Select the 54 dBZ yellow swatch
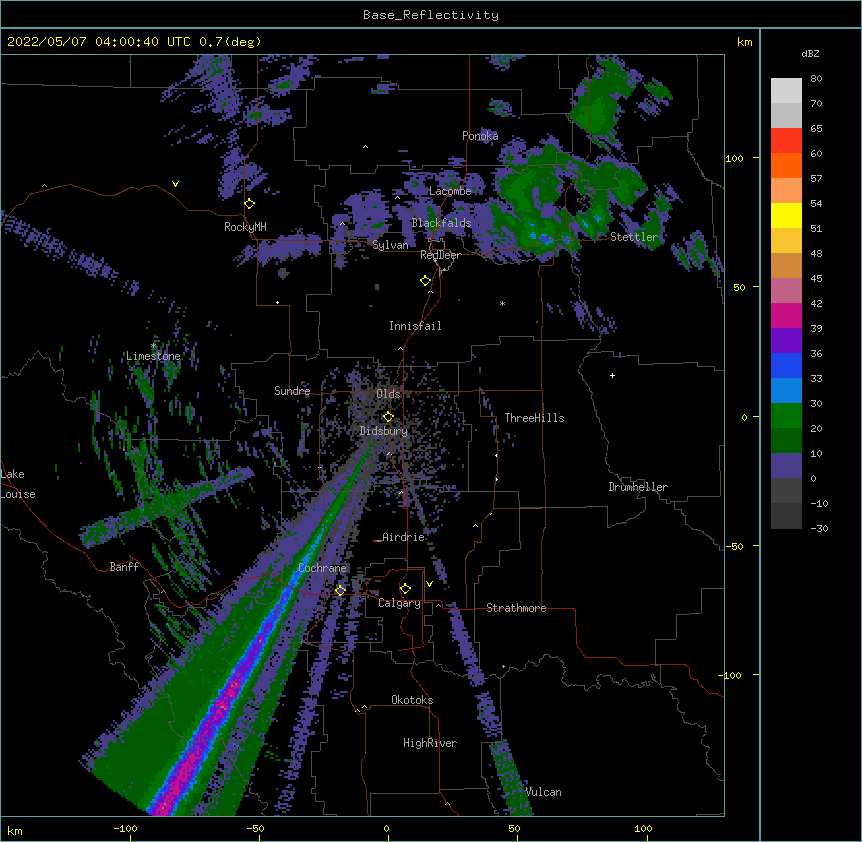The width and height of the screenshot is (862, 842). pos(786,215)
